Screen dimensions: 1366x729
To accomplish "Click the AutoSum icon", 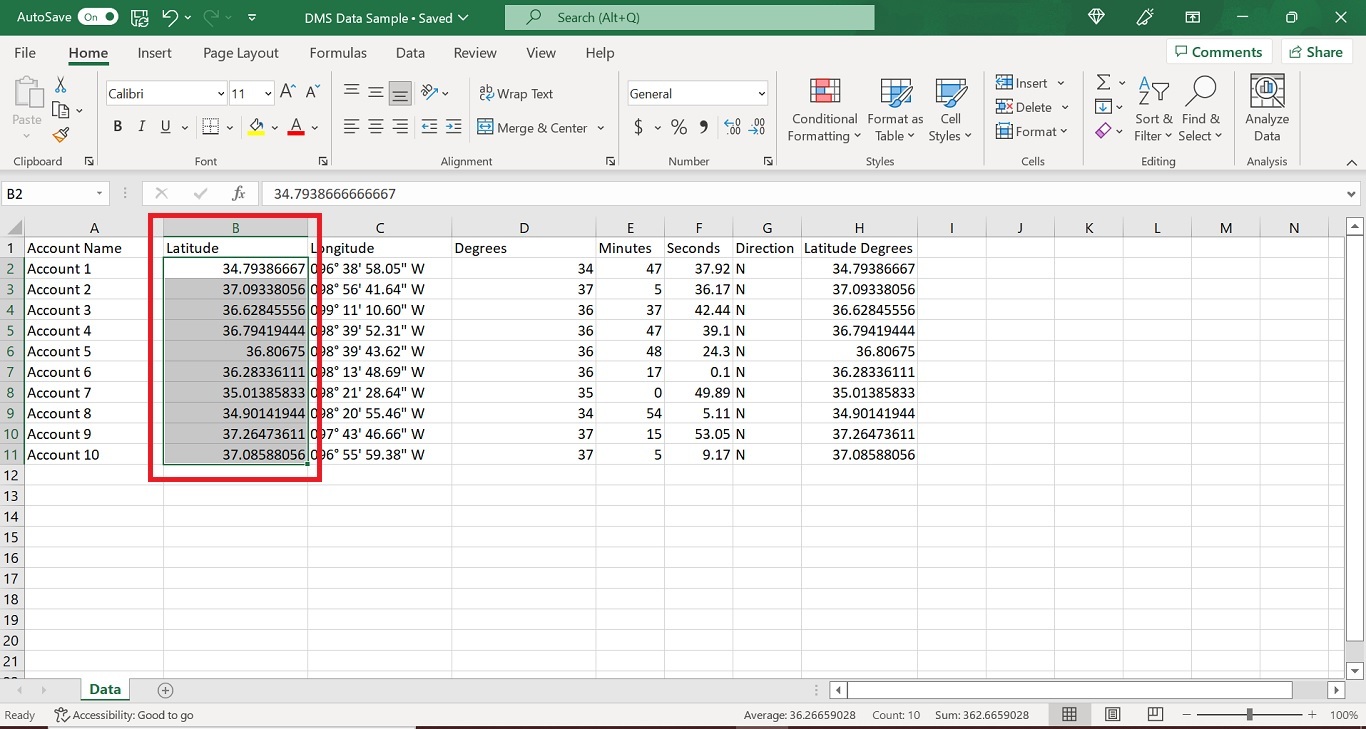I will [x=1104, y=83].
